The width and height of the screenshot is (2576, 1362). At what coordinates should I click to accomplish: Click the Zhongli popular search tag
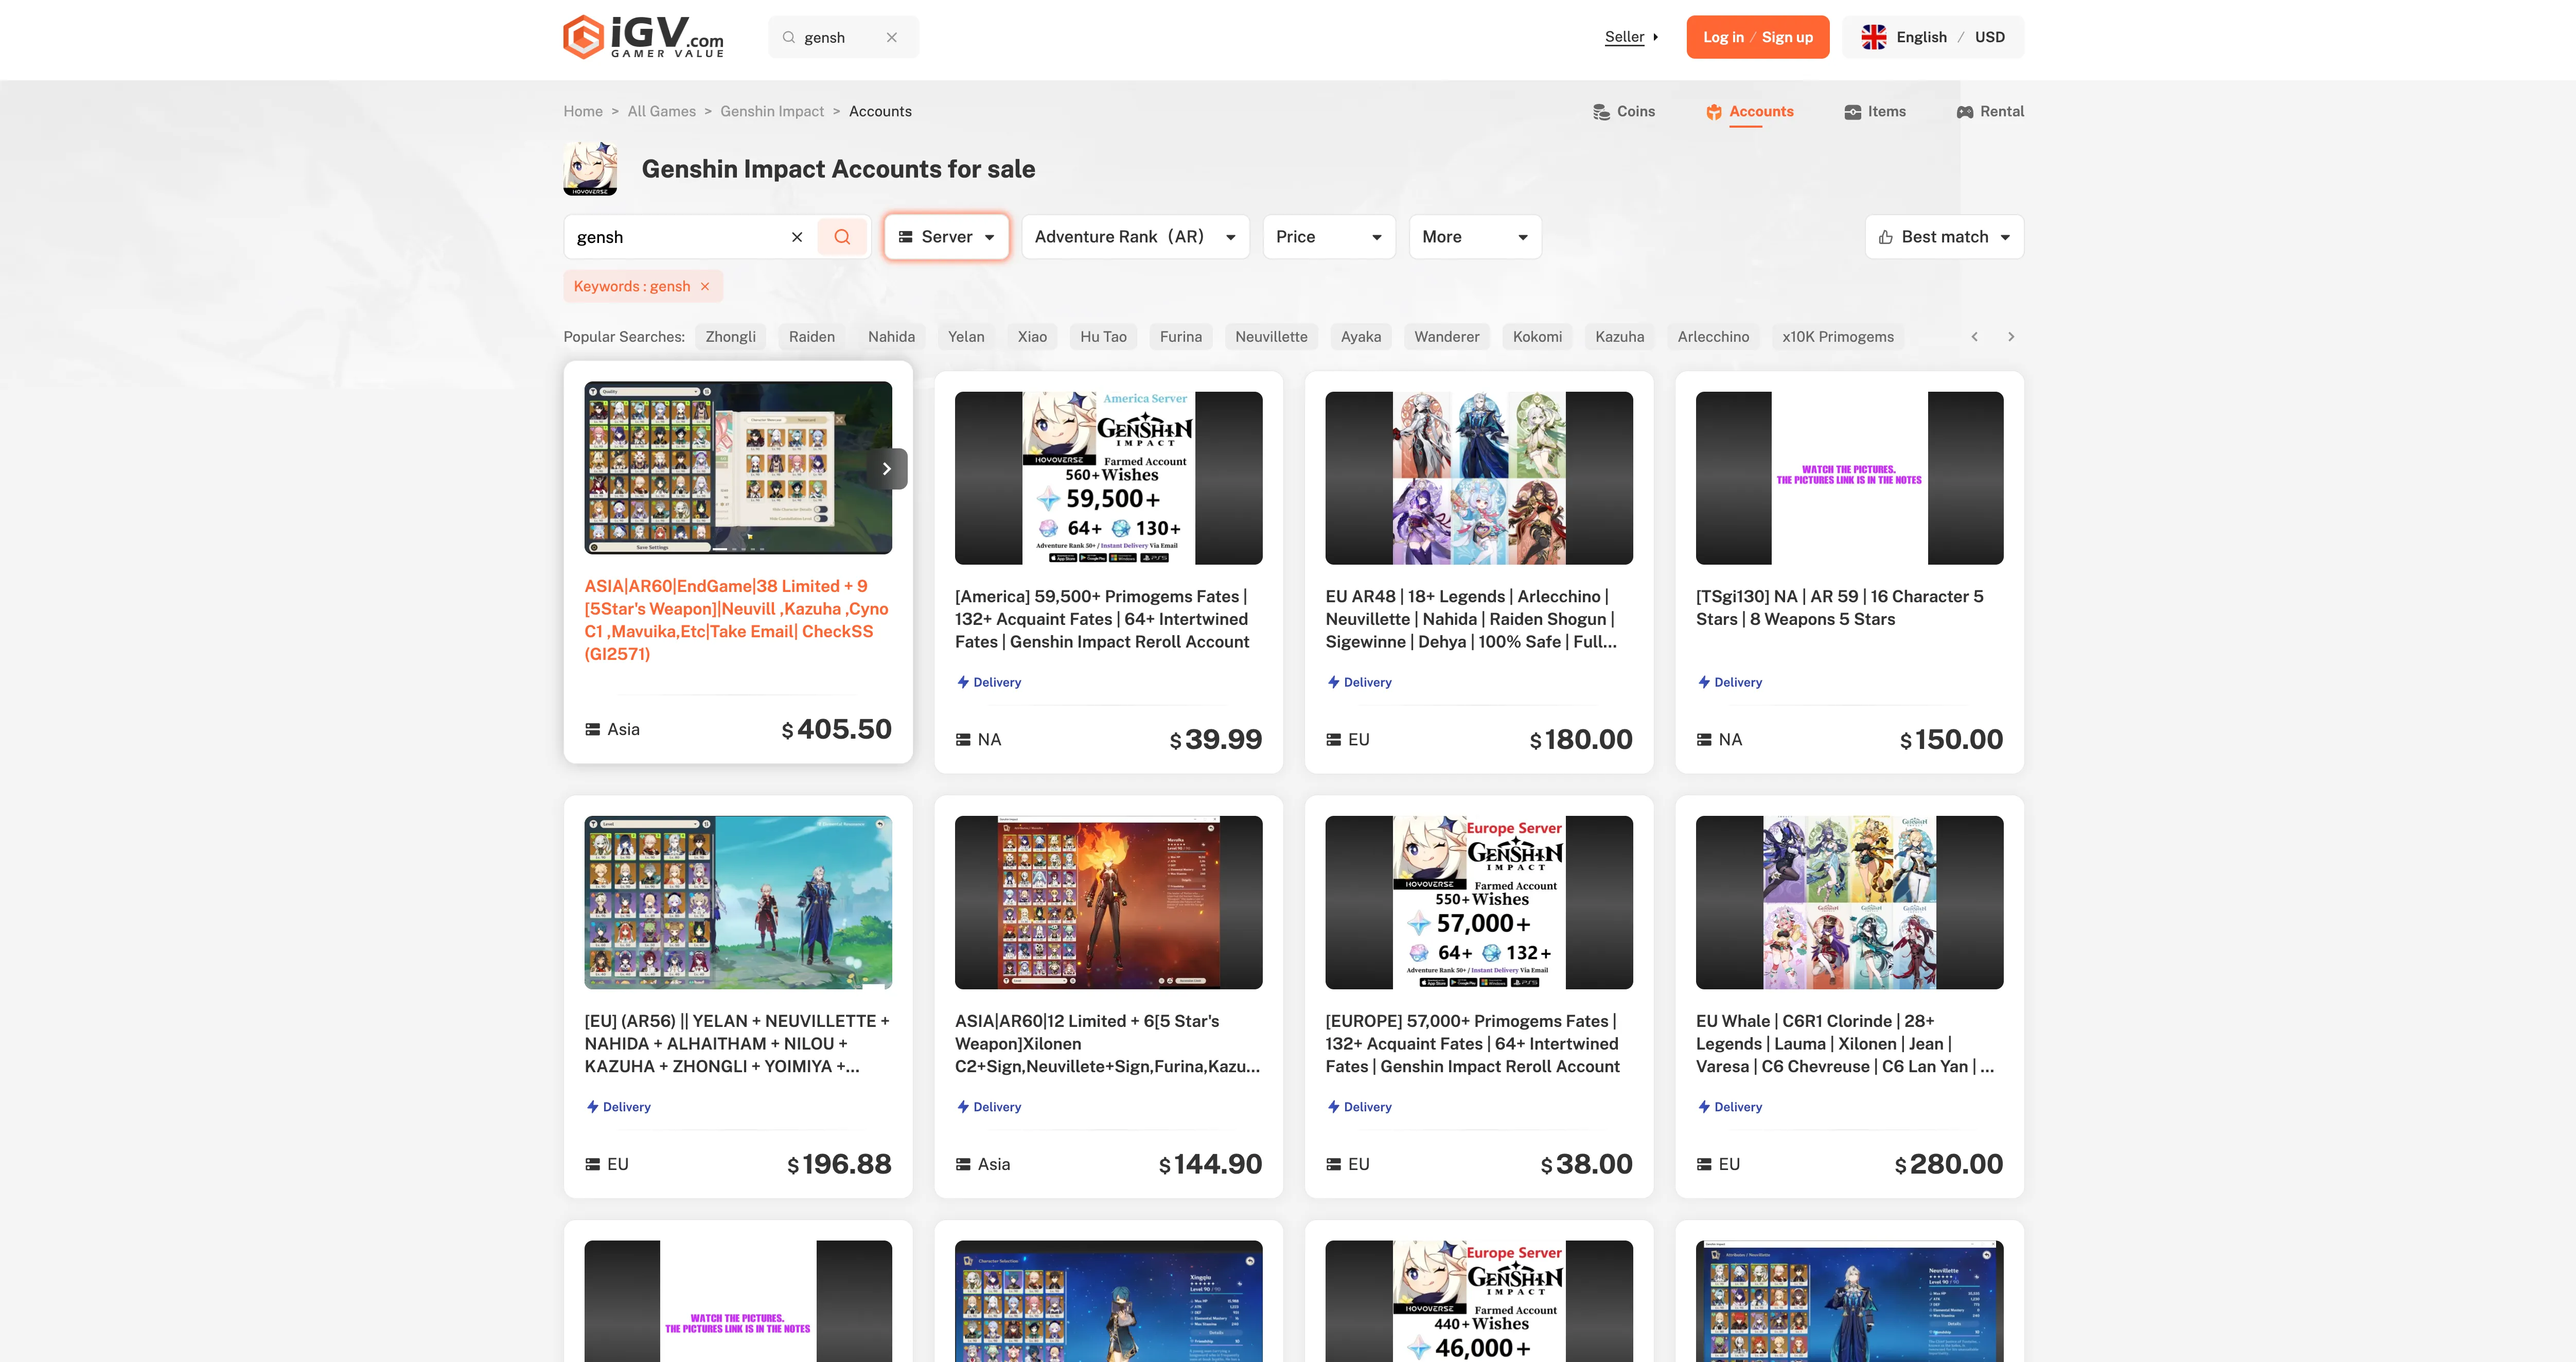click(730, 337)
